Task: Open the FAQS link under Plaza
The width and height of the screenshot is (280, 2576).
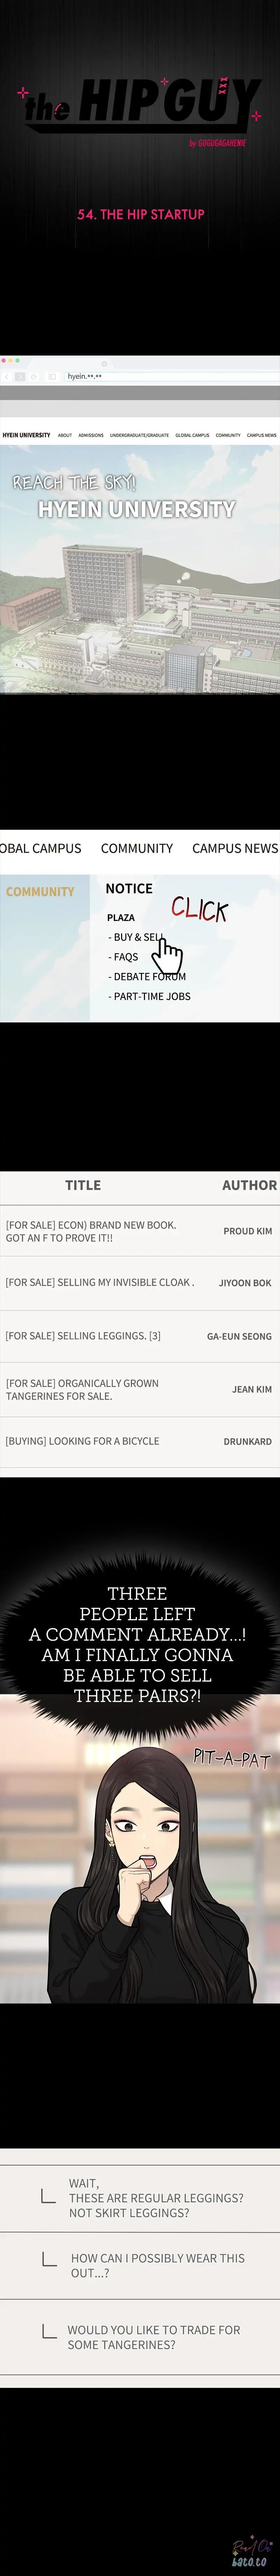Action: [126, 957]
